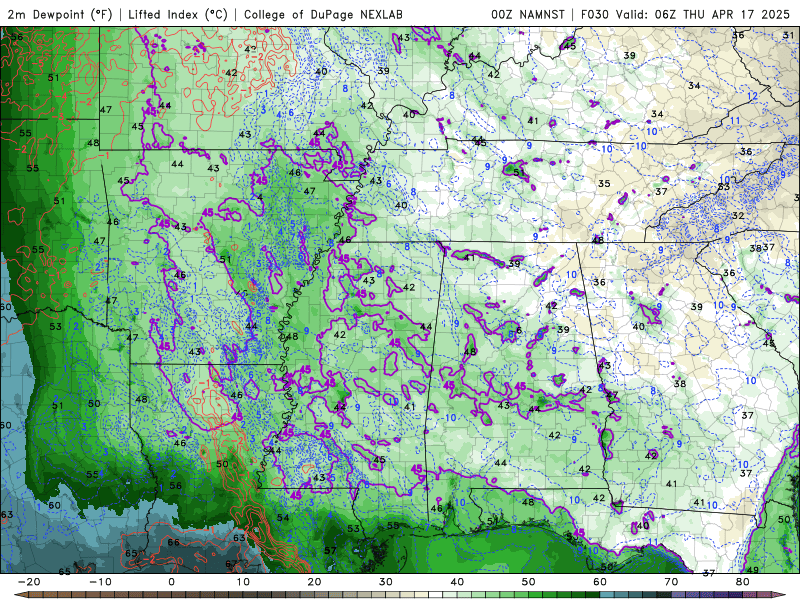This screenshot has width=800, height=600.
Task: Select the 30 label on the color scale
Action: (386, 582)
